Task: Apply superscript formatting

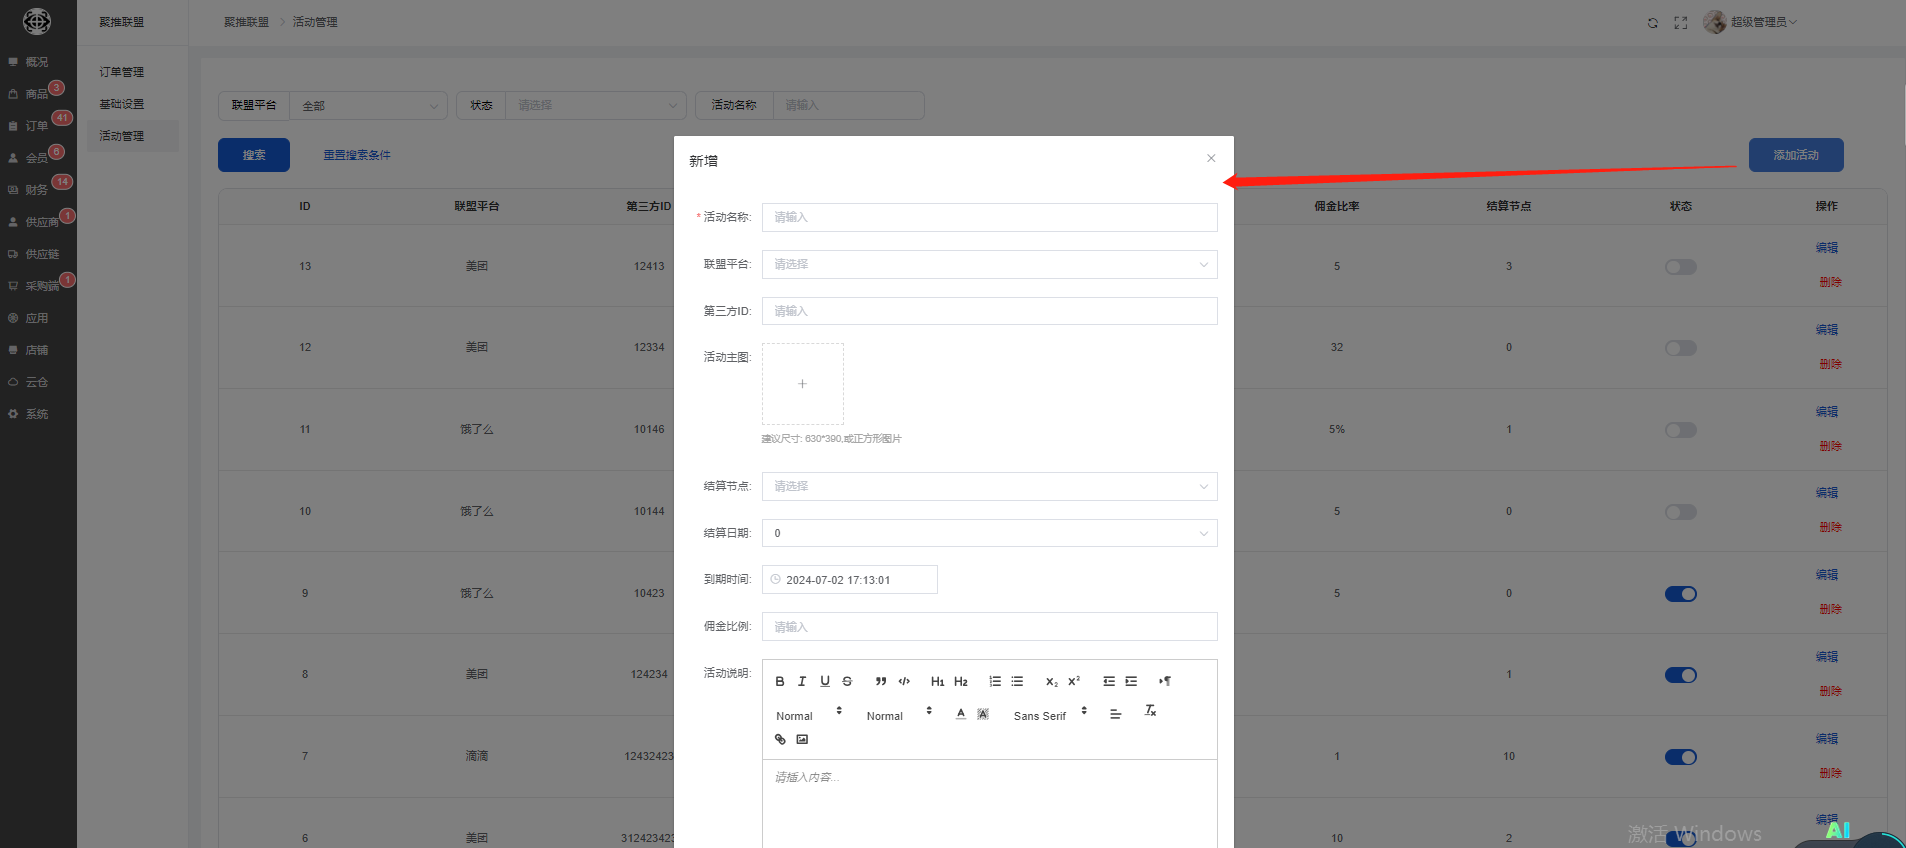Action: [1074, 681]
